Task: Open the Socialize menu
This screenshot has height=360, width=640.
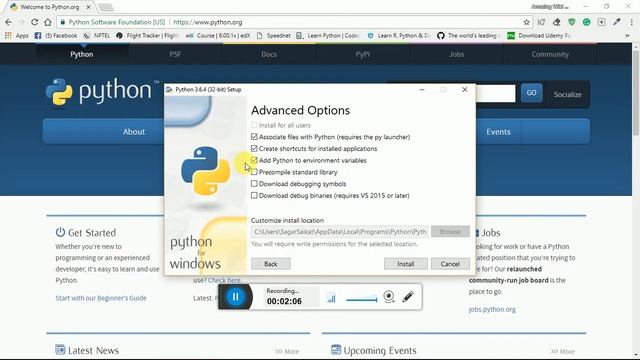Action: 567,94
